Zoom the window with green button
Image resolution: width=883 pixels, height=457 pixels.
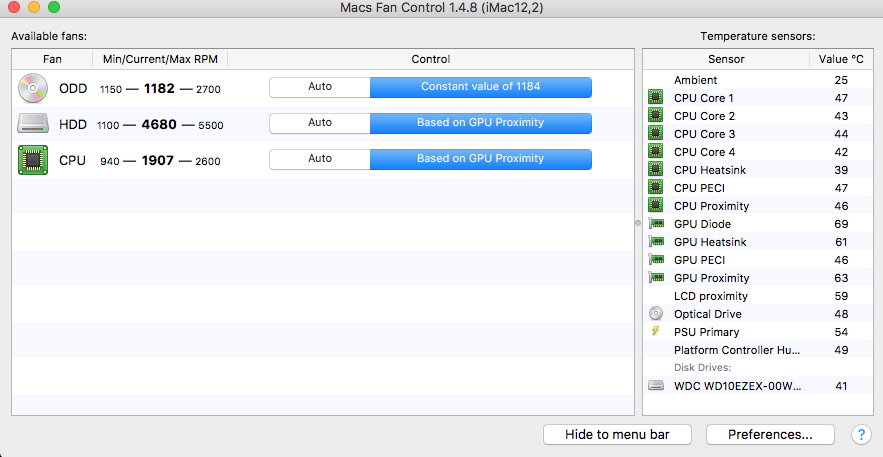pos(54,7)
